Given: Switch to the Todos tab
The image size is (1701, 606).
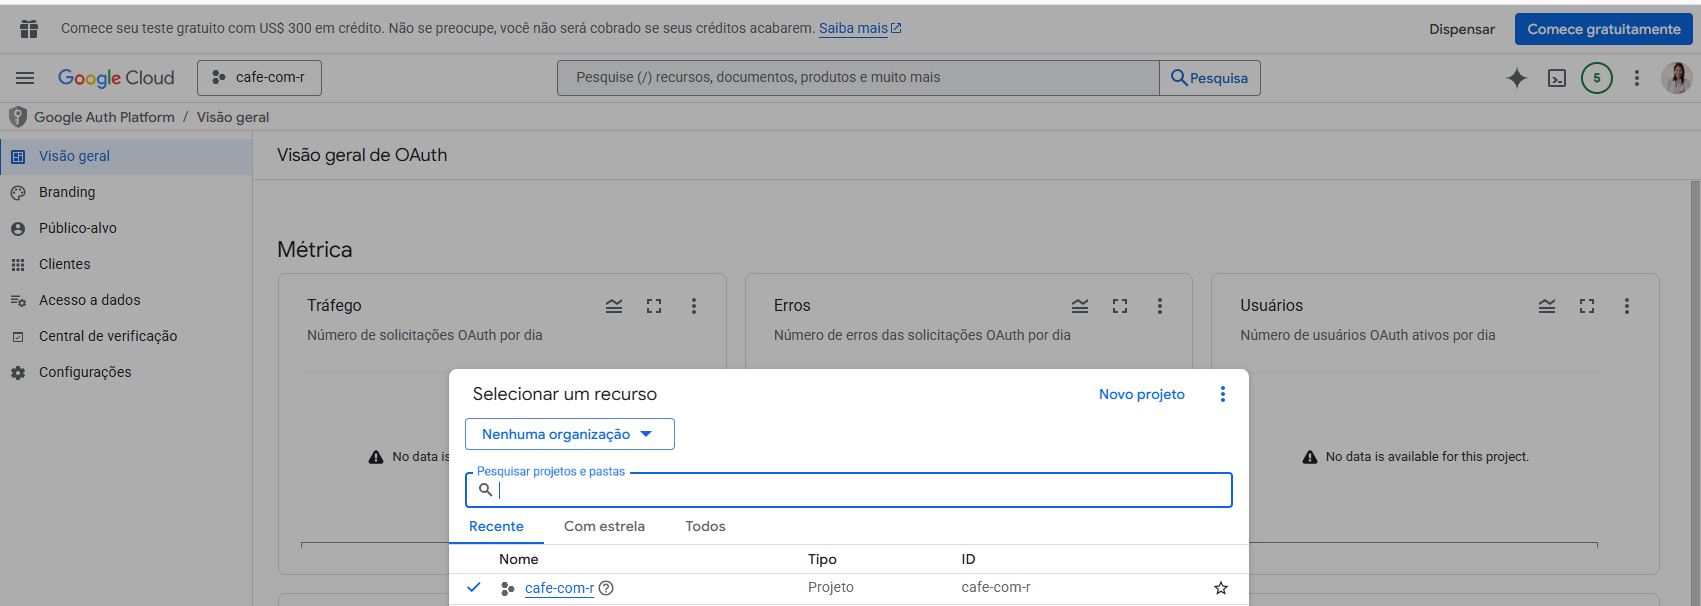Looking at the screenshot, I should (705, 526).
